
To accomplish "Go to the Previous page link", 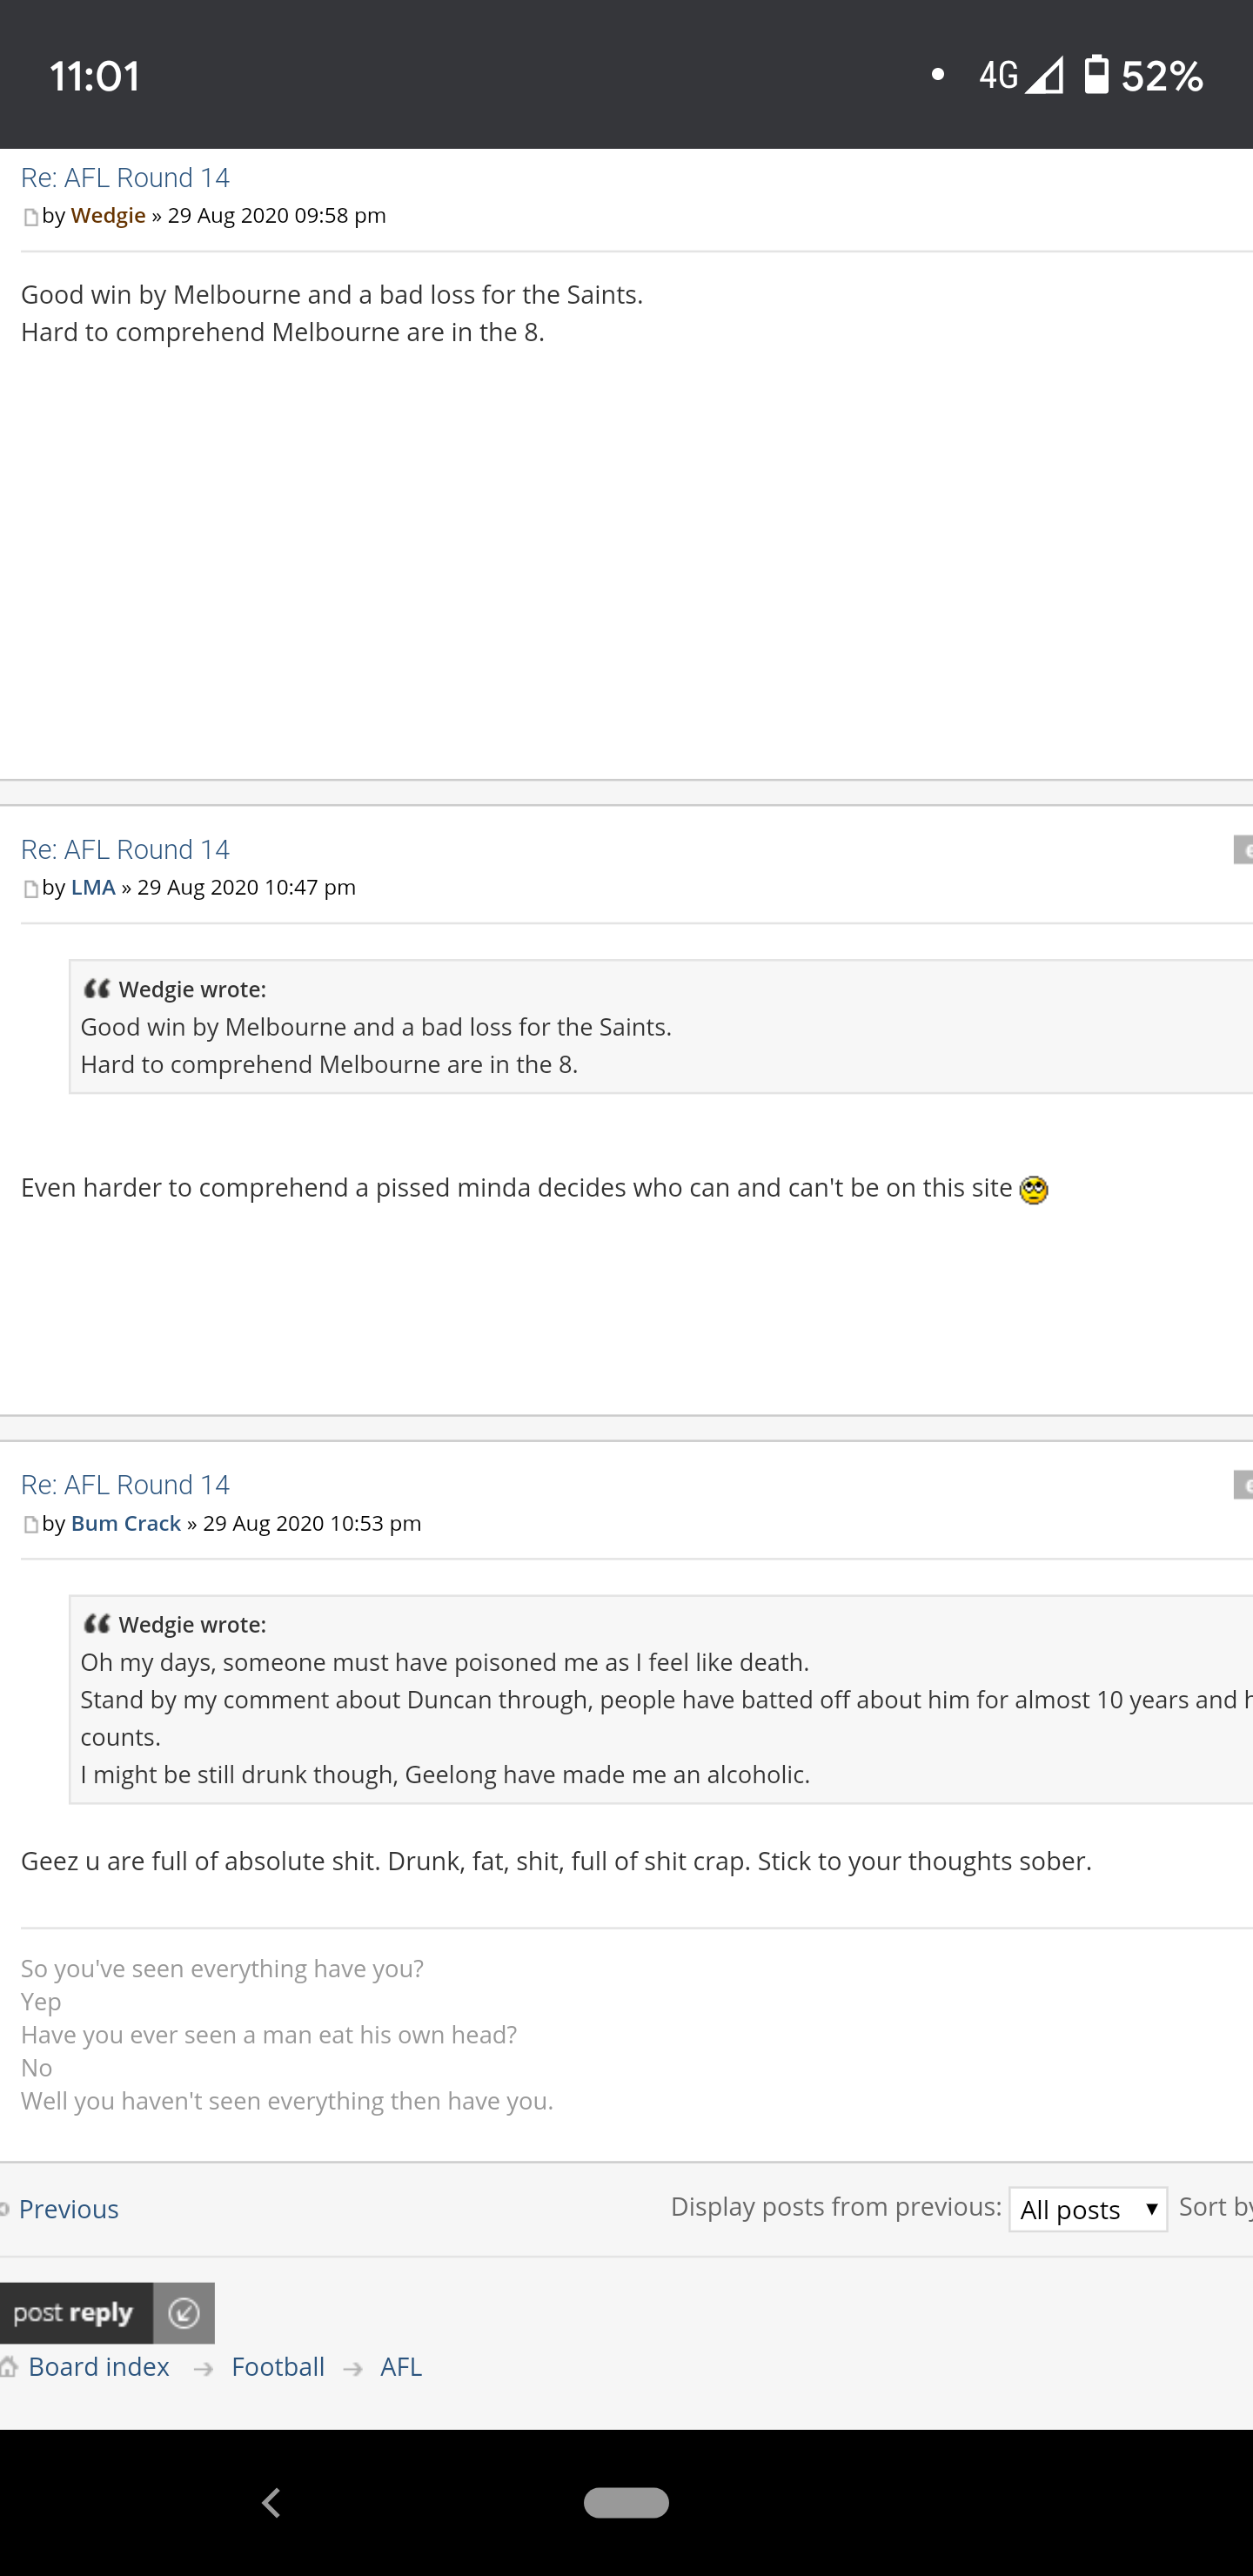I will click(68, 2209).
